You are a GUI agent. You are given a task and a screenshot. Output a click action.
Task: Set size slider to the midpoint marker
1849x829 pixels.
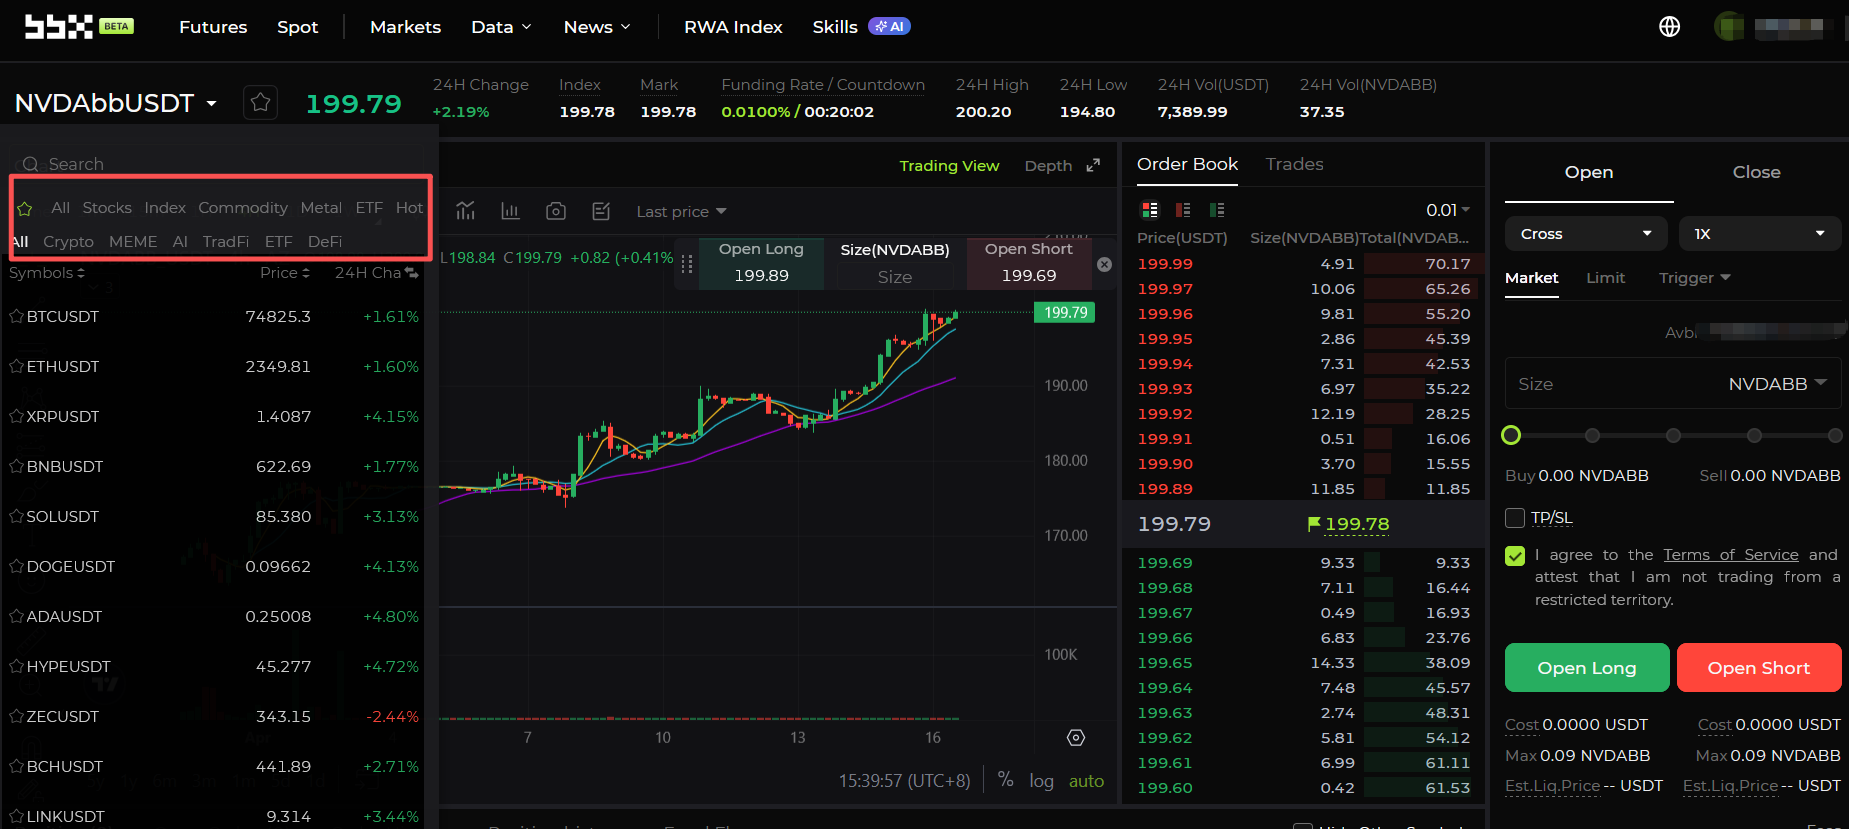[x=1673, y=435]
